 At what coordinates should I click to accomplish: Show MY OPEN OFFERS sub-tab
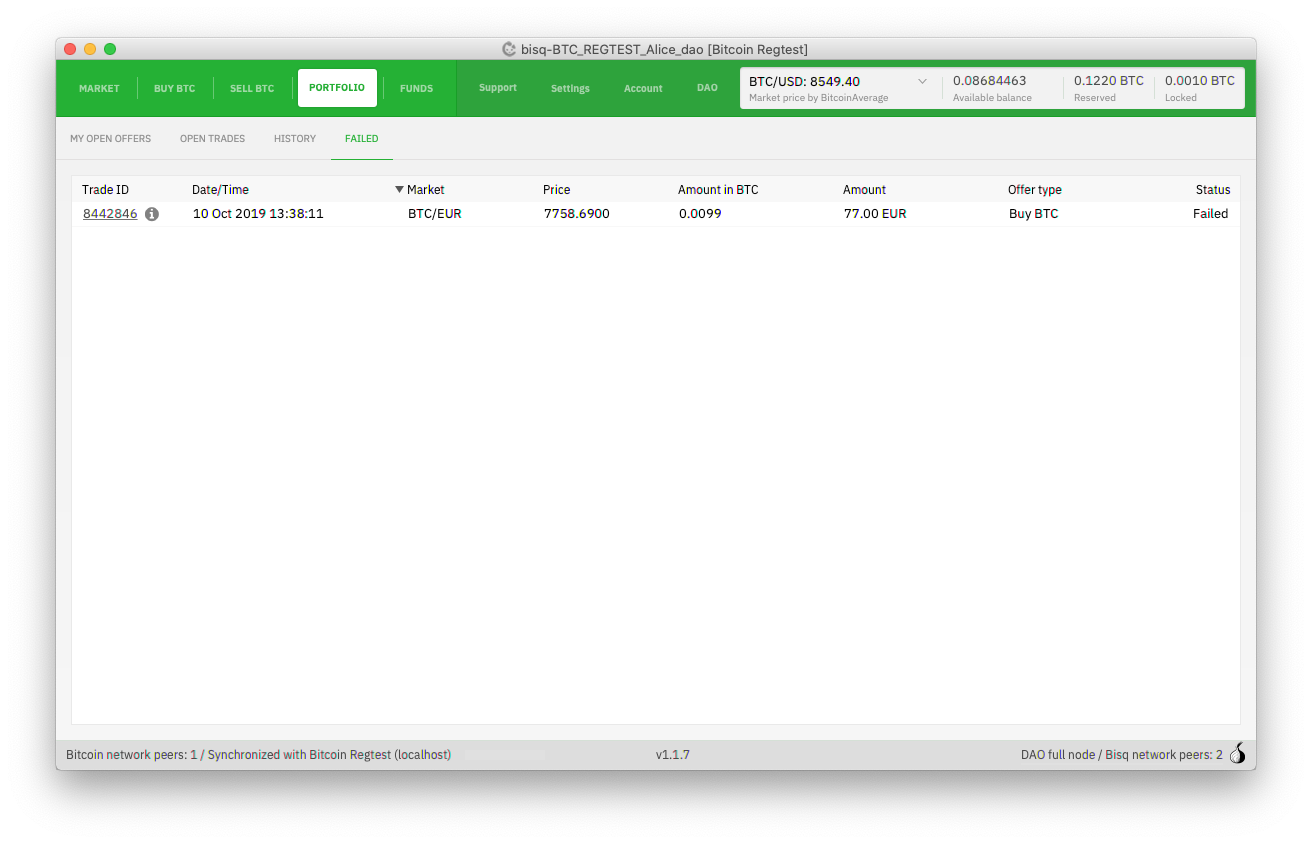110,139
